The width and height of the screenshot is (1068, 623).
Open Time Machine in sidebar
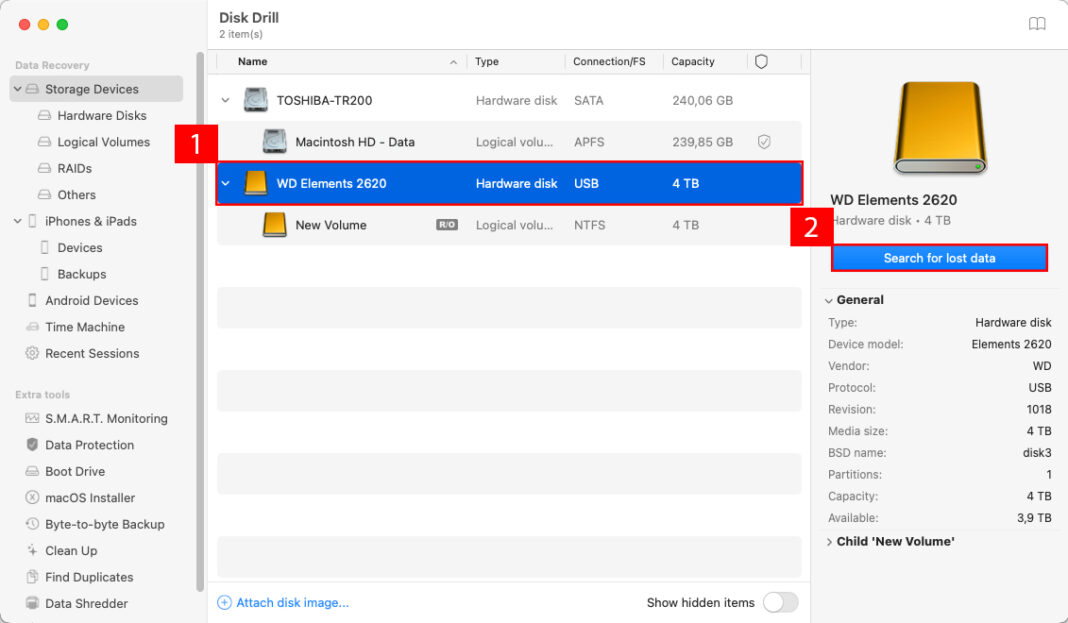point(84,327)
